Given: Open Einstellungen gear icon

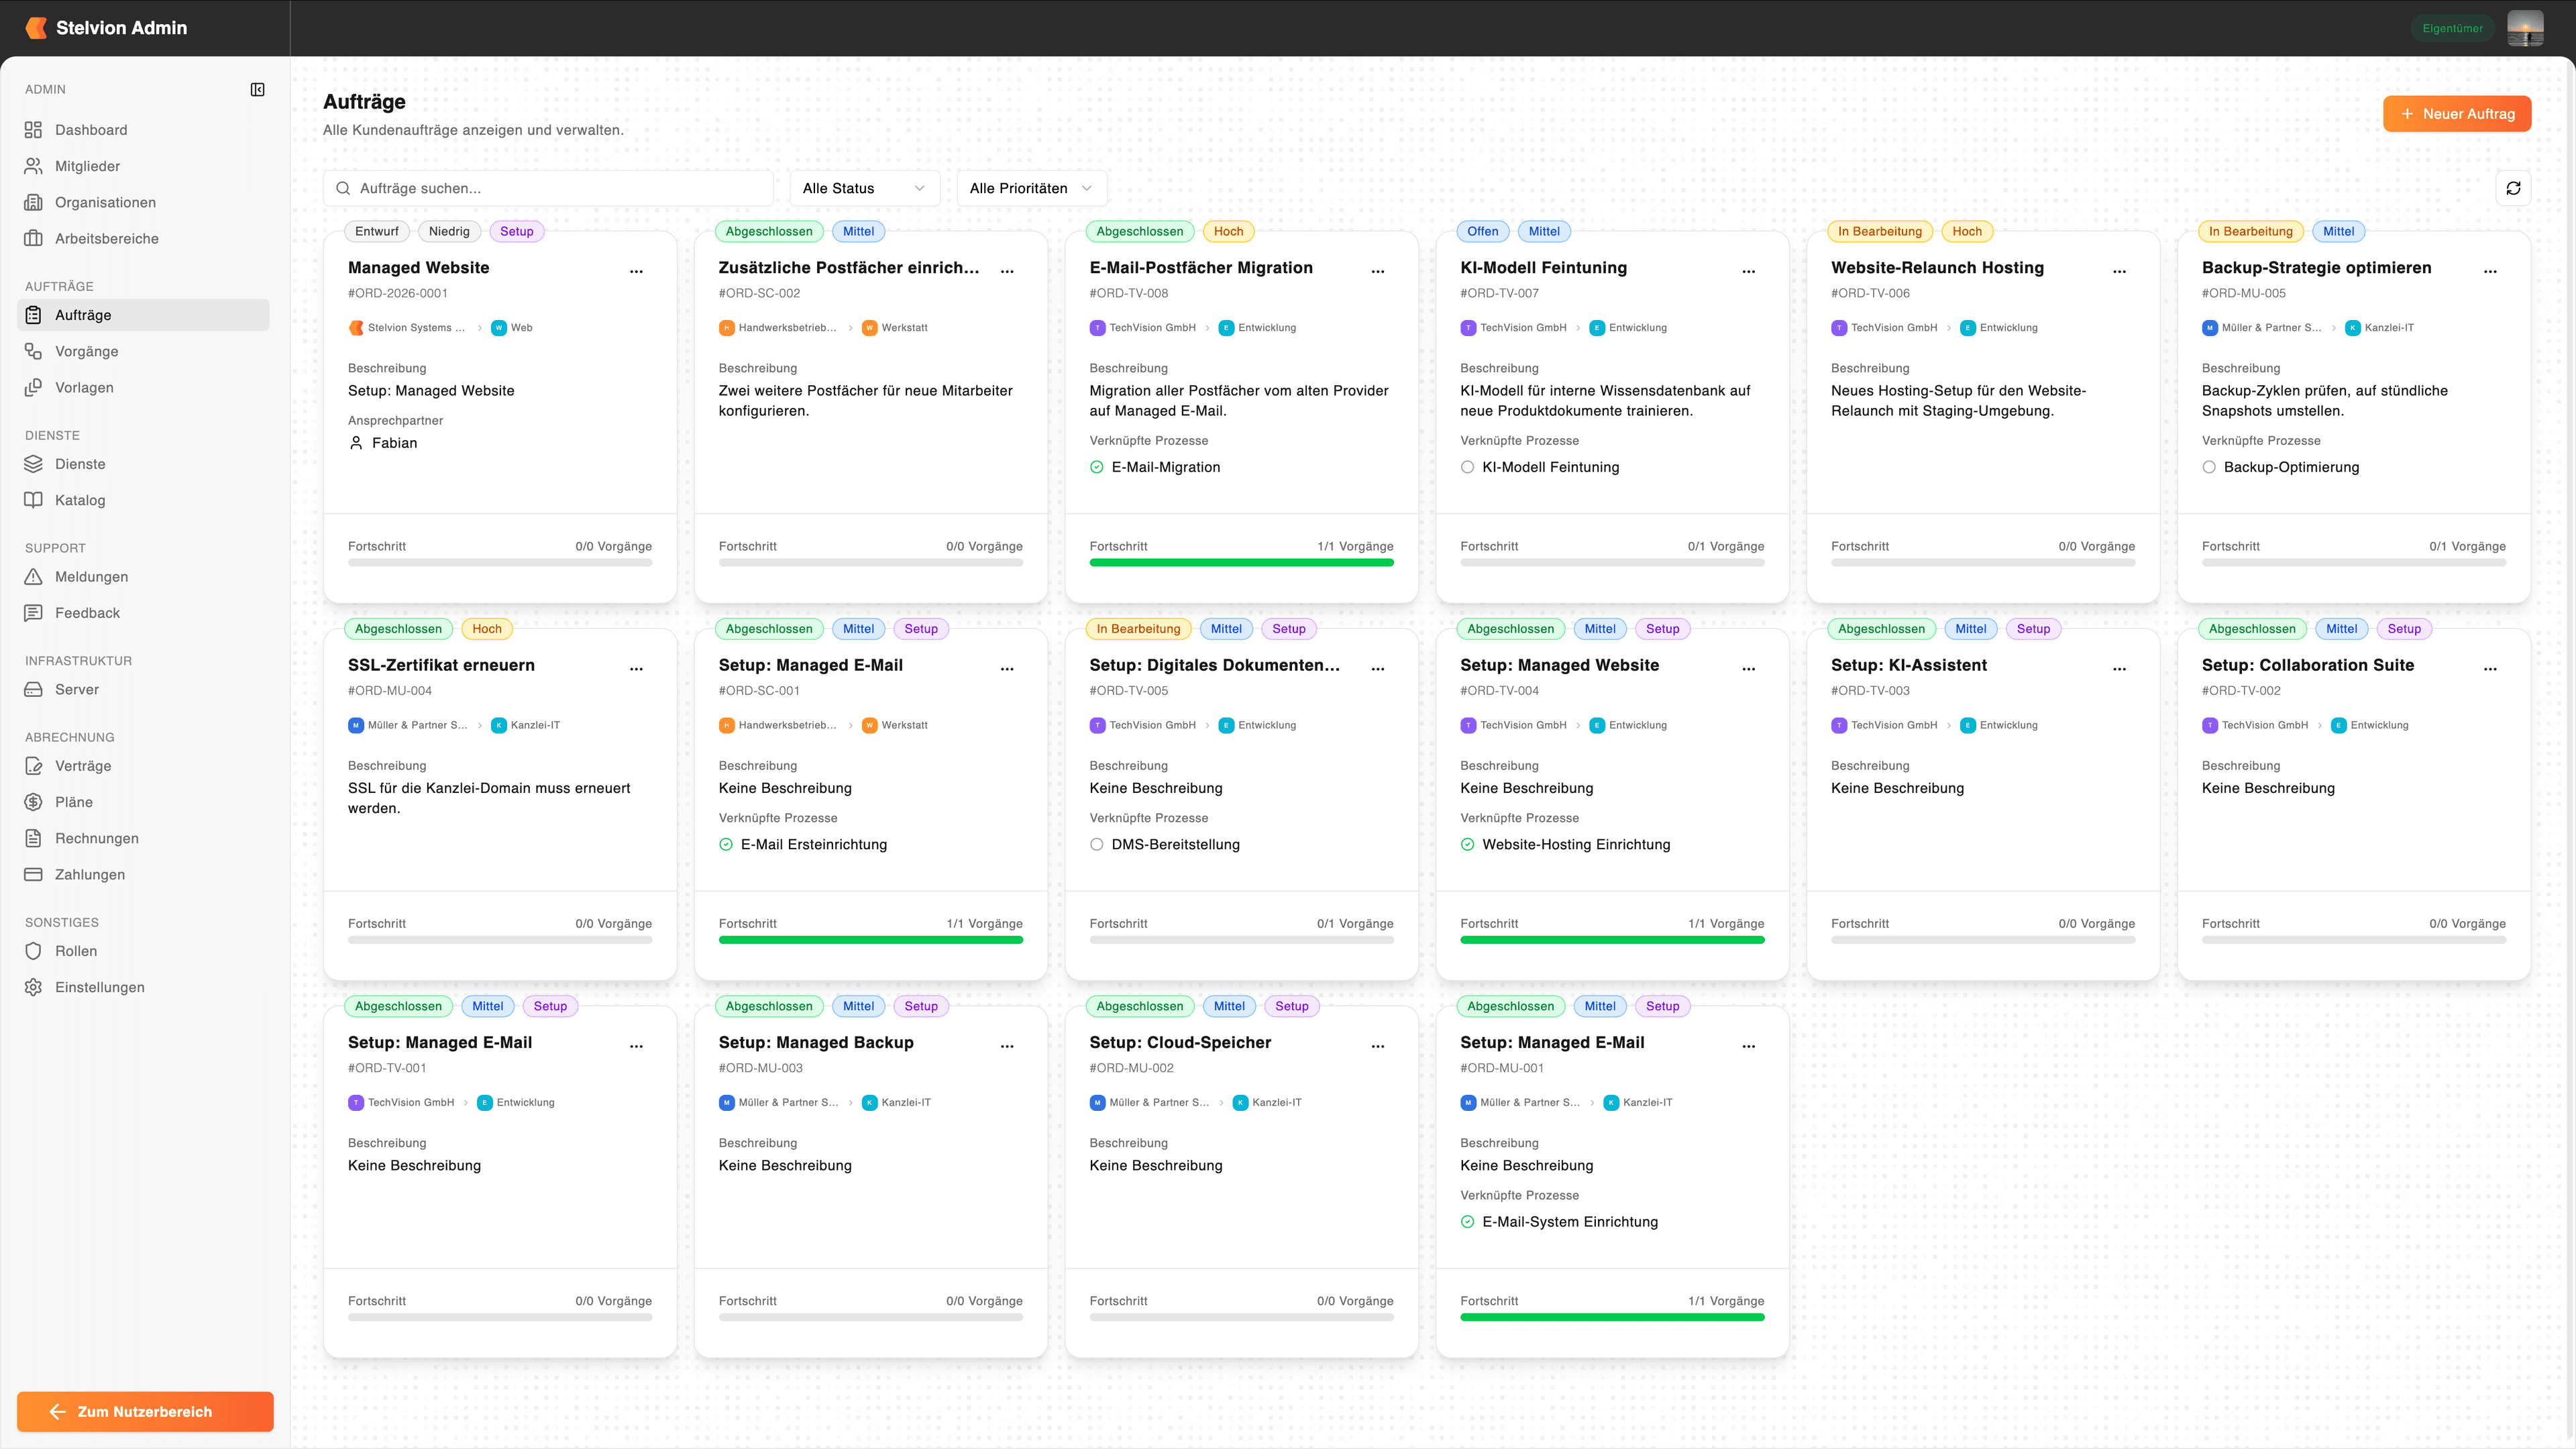Looking at the screenshot, I should pyautogui.click(x=33, y=987).
